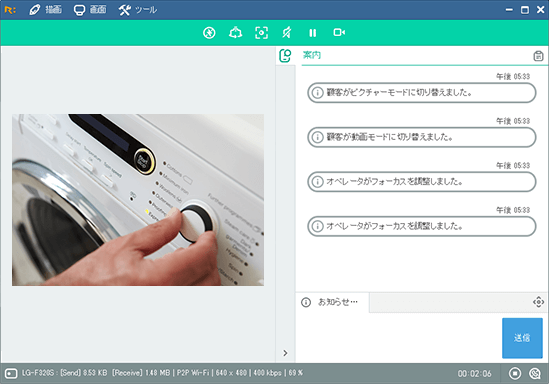Click the 400 kbps bitrate text
Image resolution: width=549 pixels, height=384 pixels.
tap(267, 373)
